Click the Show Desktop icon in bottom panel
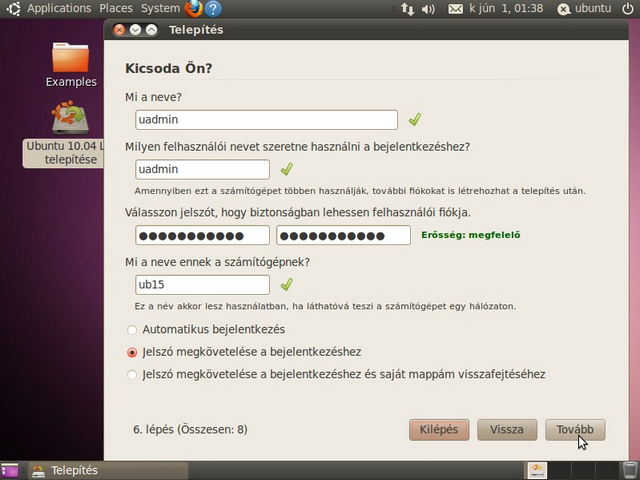Screen dimensions: 640x480 coord(10,470)
